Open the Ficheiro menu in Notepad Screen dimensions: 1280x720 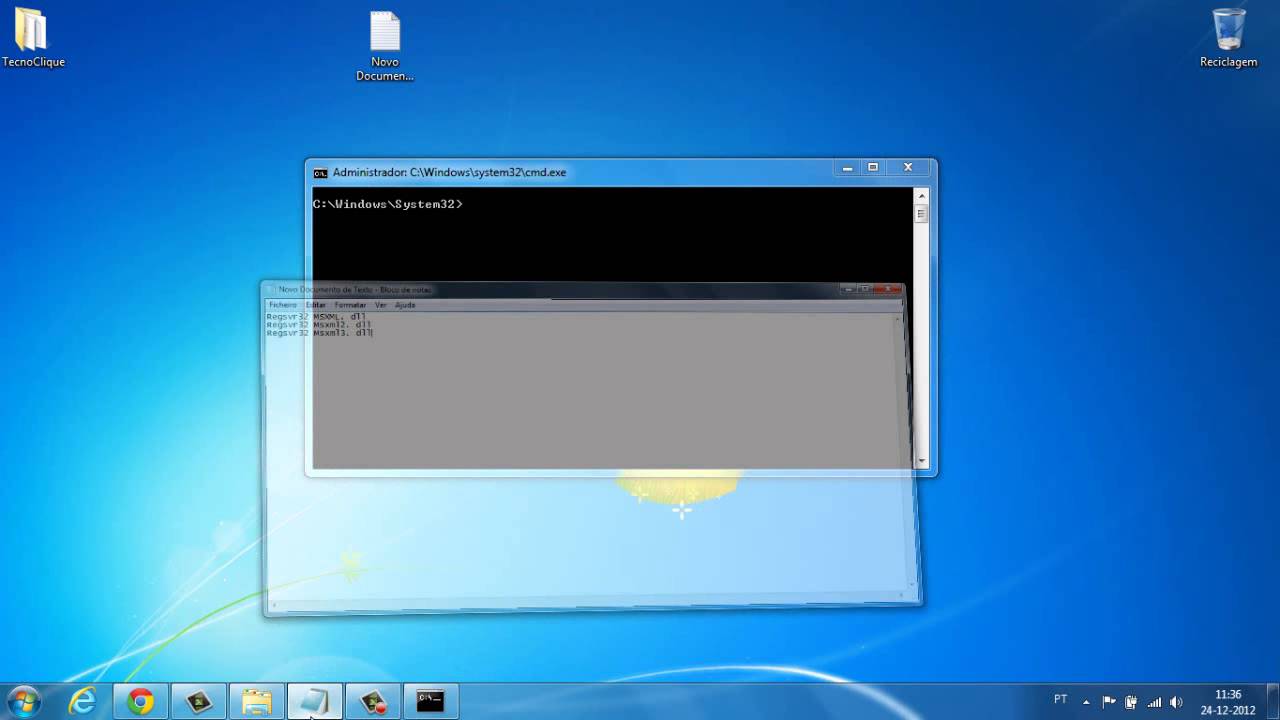283,305
